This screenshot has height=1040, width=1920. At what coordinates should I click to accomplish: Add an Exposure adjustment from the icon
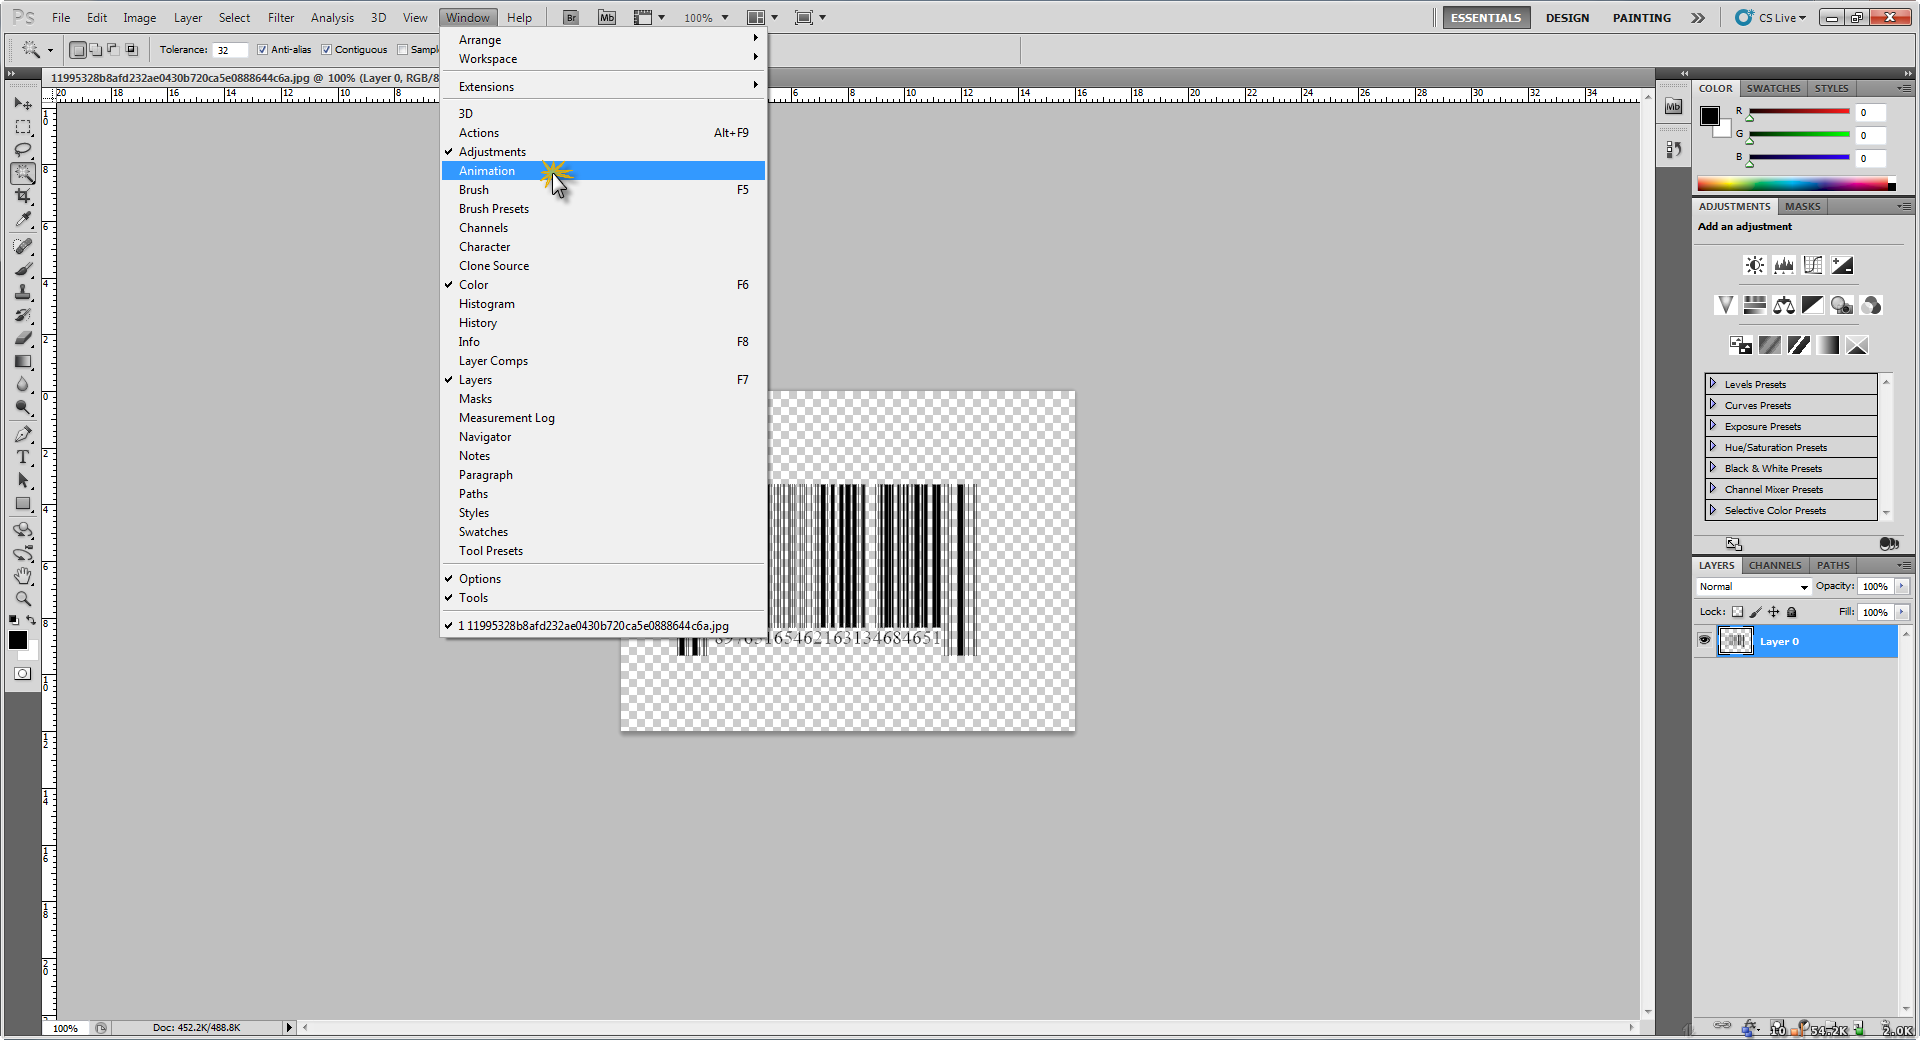tap(1842, 265)
